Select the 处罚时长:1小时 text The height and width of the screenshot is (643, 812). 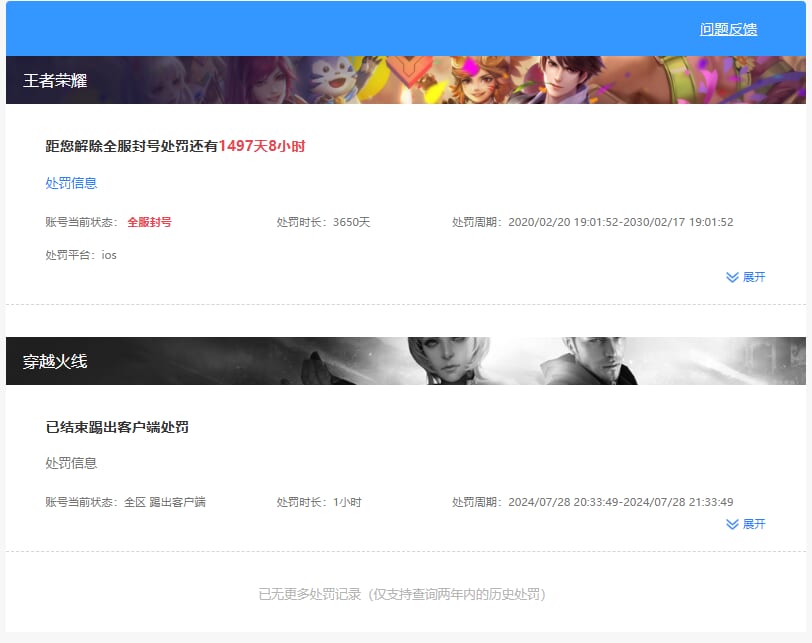pos(319,502)
